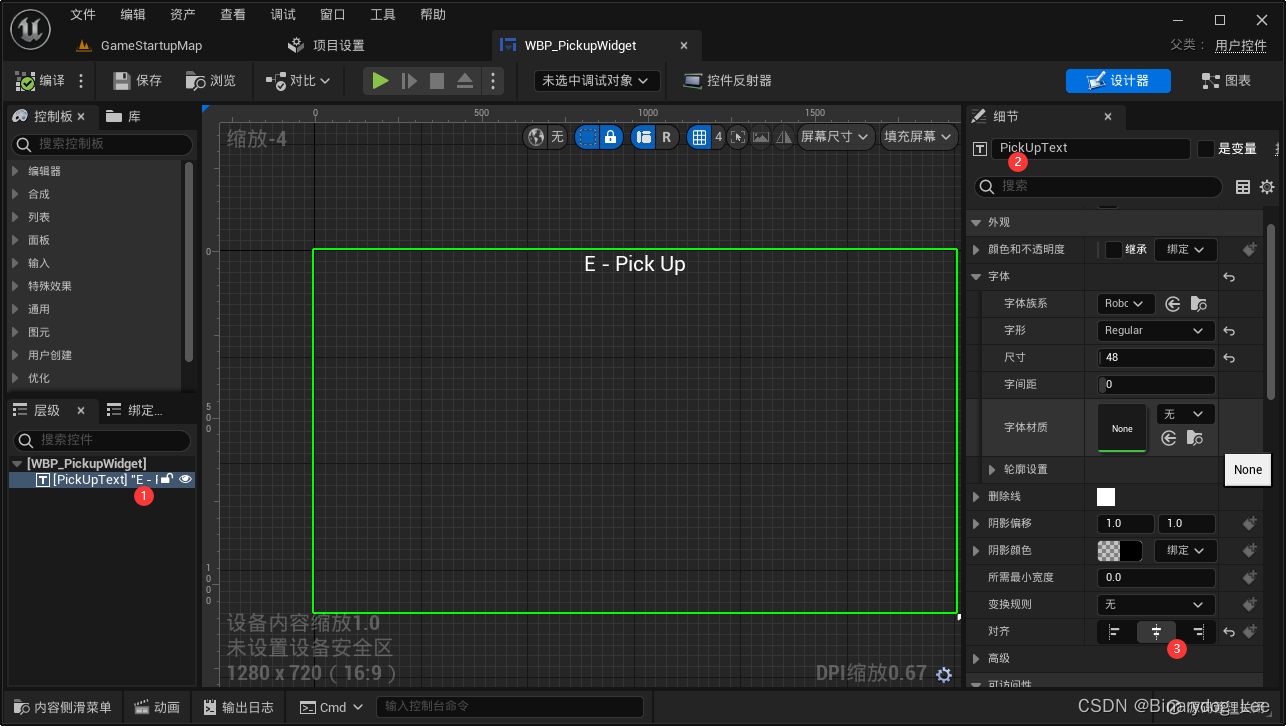Open the 输出日志 output log
The width and height of the screenshot is (1286, 726).
[238, 707]
